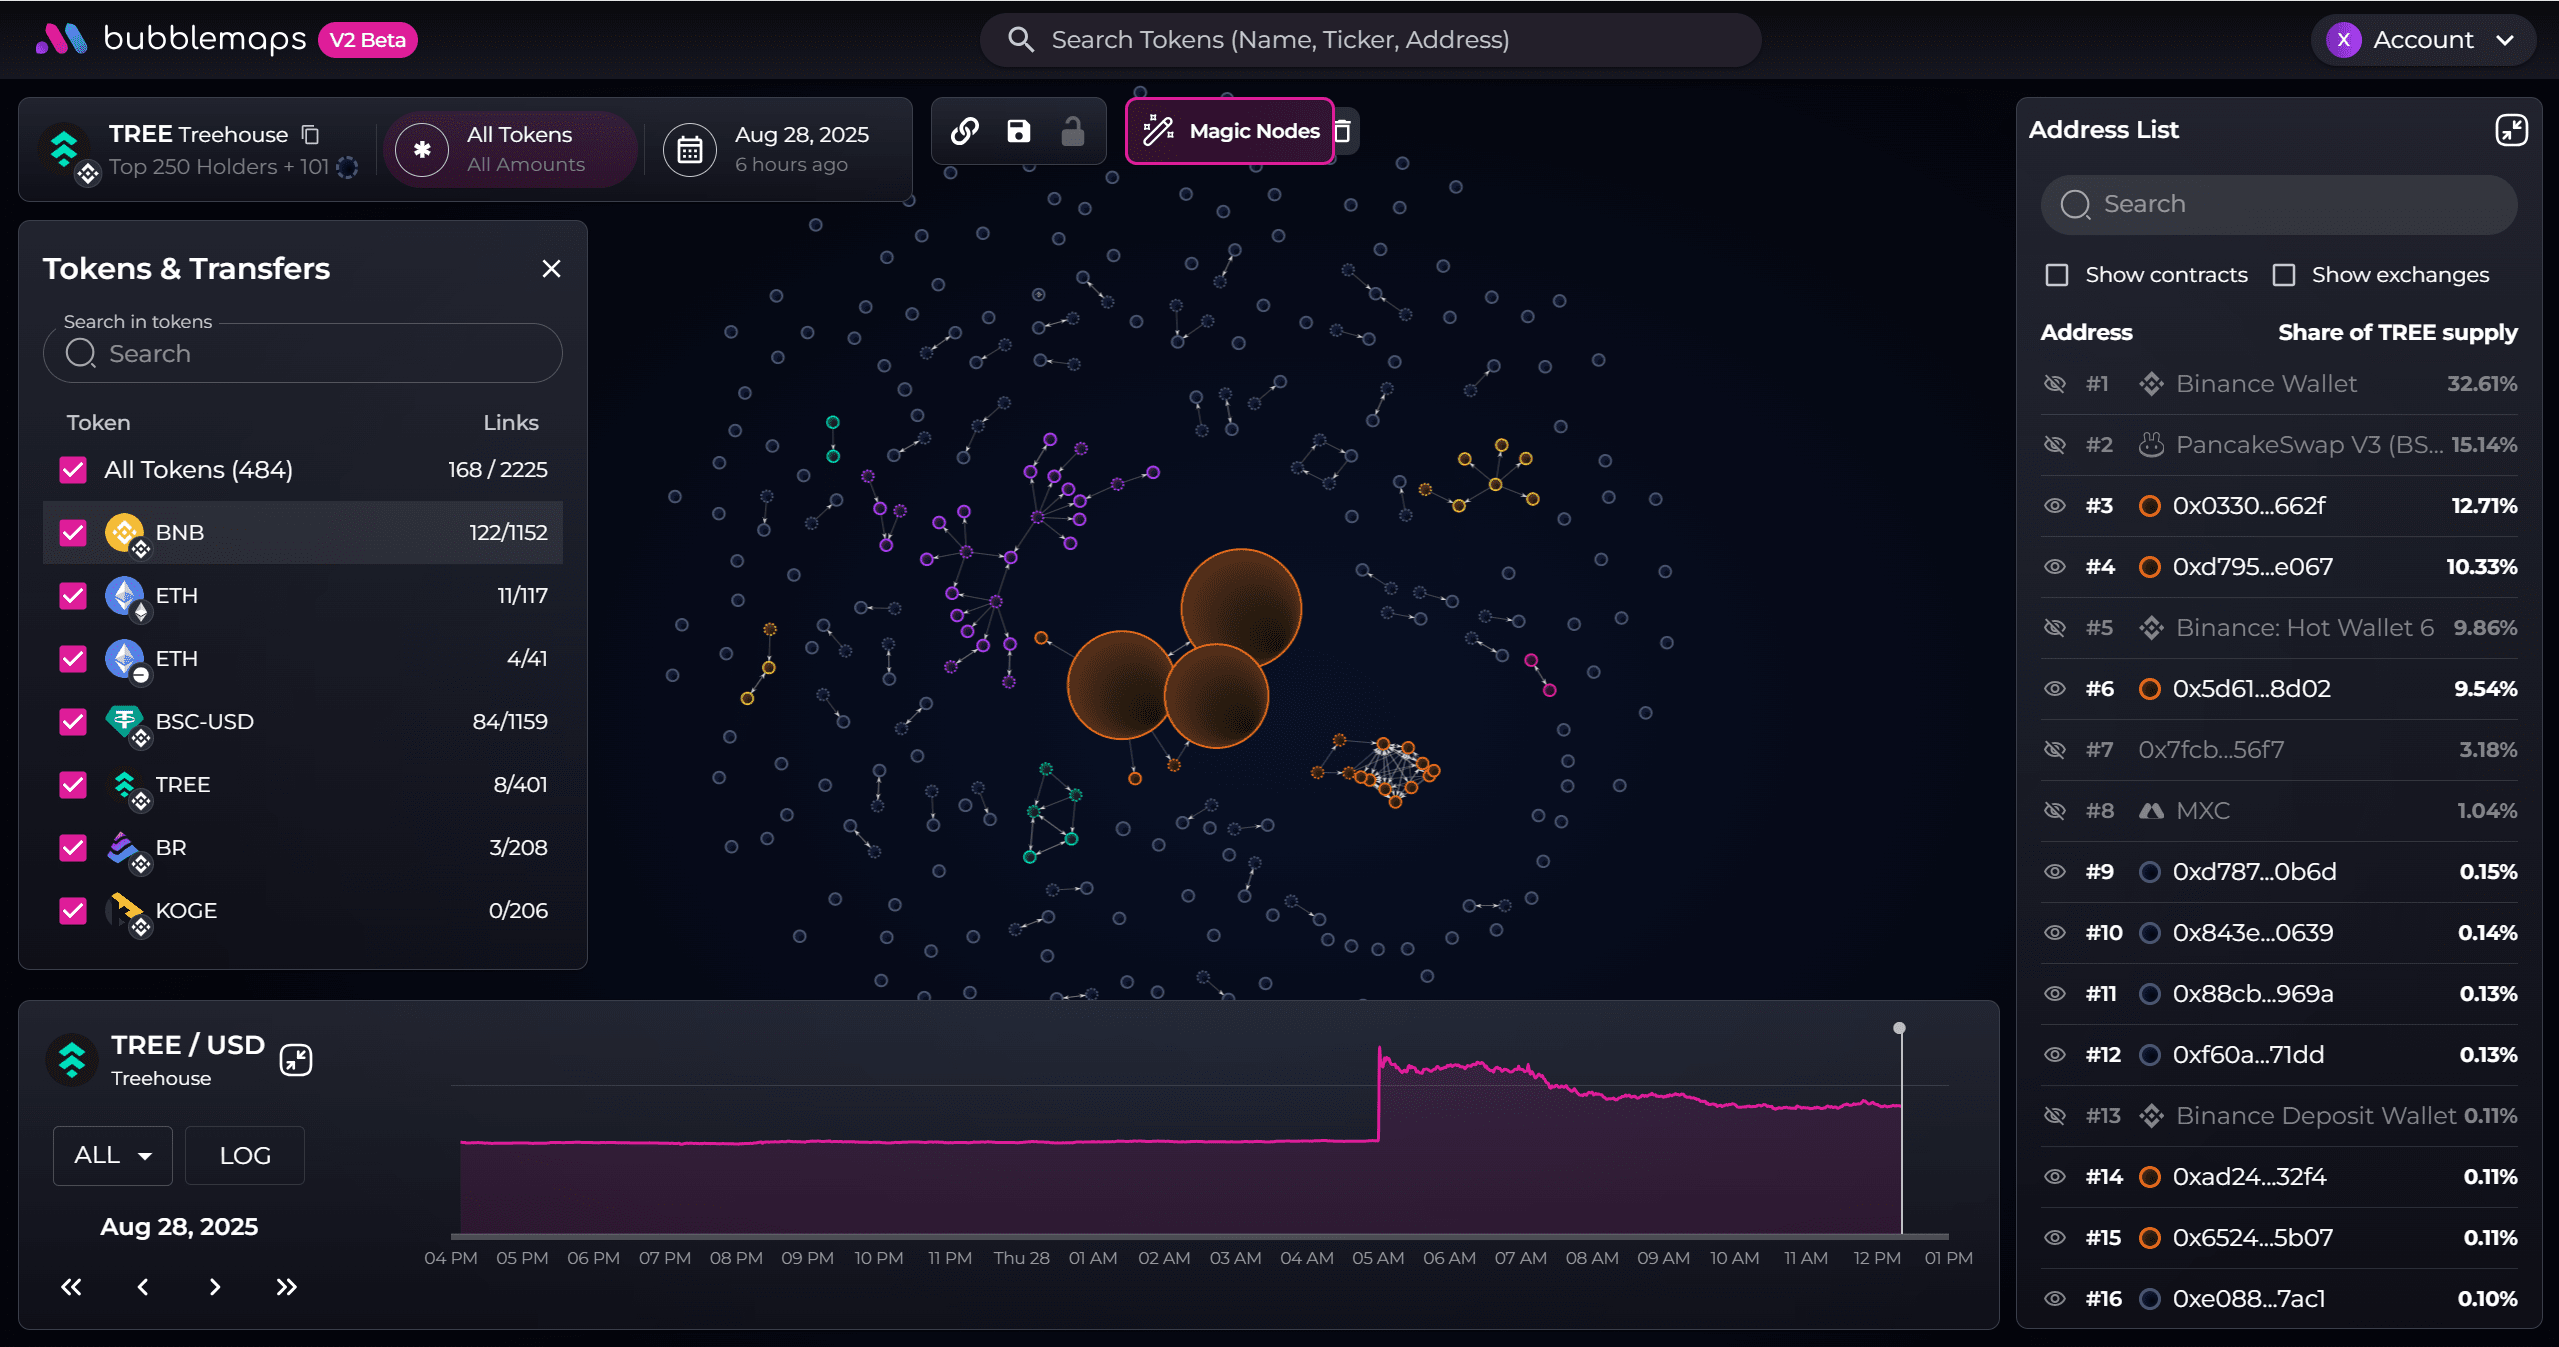Collapse the Address List panel

click(2511, 130)
